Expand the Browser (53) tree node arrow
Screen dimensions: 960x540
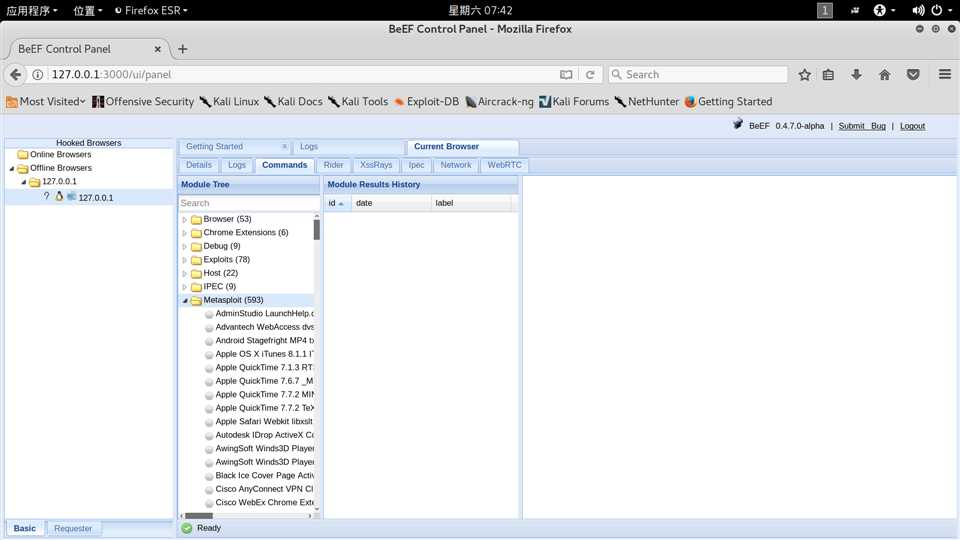(x=184, y=219)
